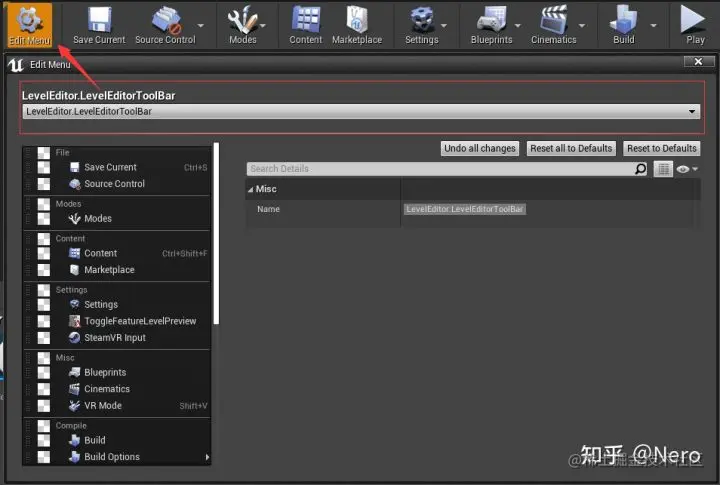
Task: Select VR Mode in the menu list
Action: coord(103,406)
